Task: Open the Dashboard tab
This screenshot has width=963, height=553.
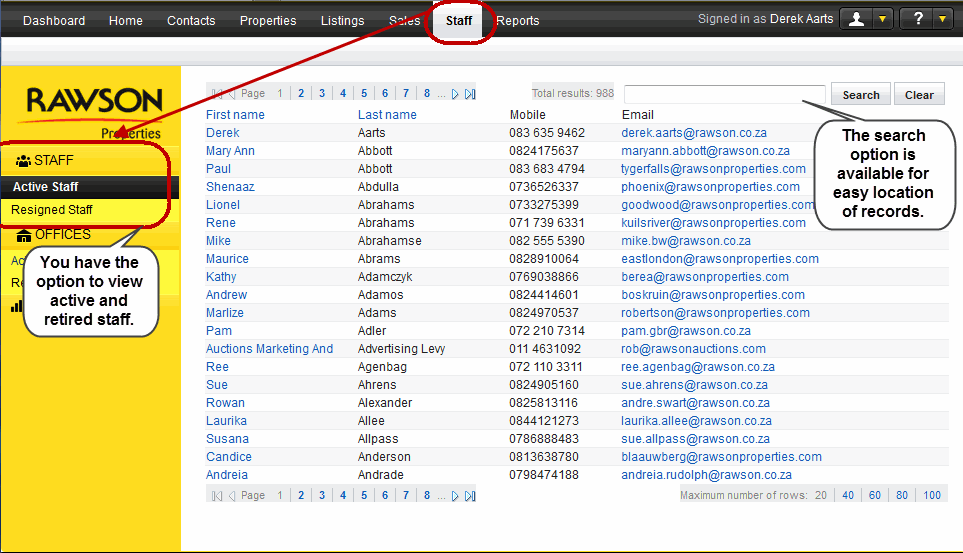Action: [x=54, y=21]
